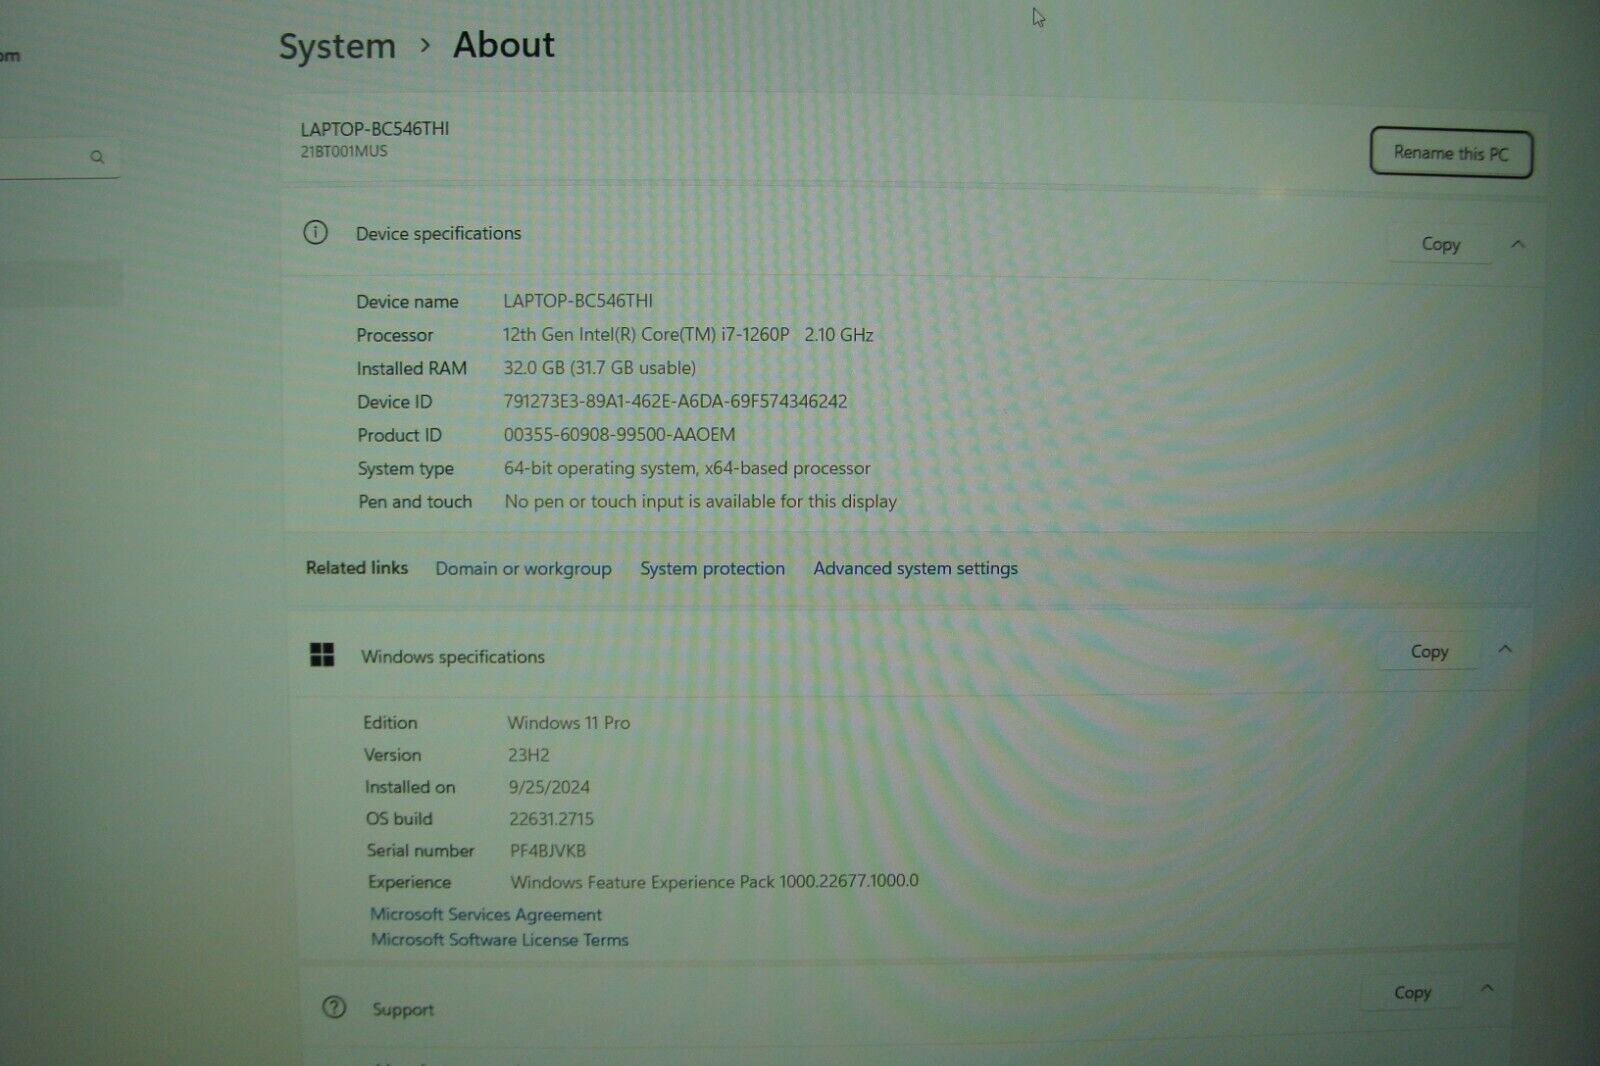The width and height of the screenshot is (1600, 1066).
Task: Click the Processor label
Action: (395, 335)
